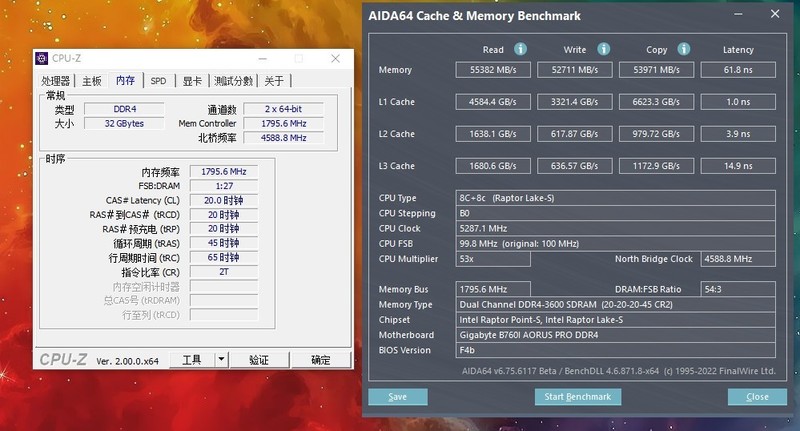This screenshot has height=431, width=800.
Task: Click the tRC field showing 65 时钟
Action: click(x=224, y=258)
